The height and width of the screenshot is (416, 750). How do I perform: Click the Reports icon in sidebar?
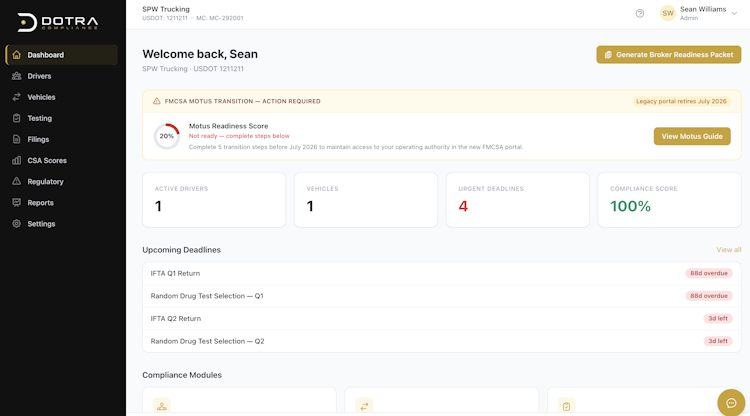tap(17, 202)
